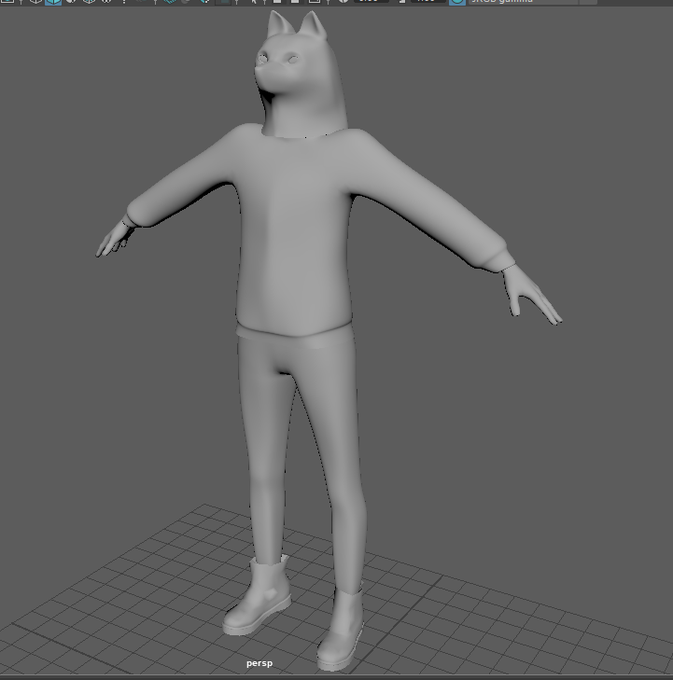The height and width of the screenshot is (680, 673).
Task: Switch viewport to wireframe display
Action: click(x=36, y=1)
